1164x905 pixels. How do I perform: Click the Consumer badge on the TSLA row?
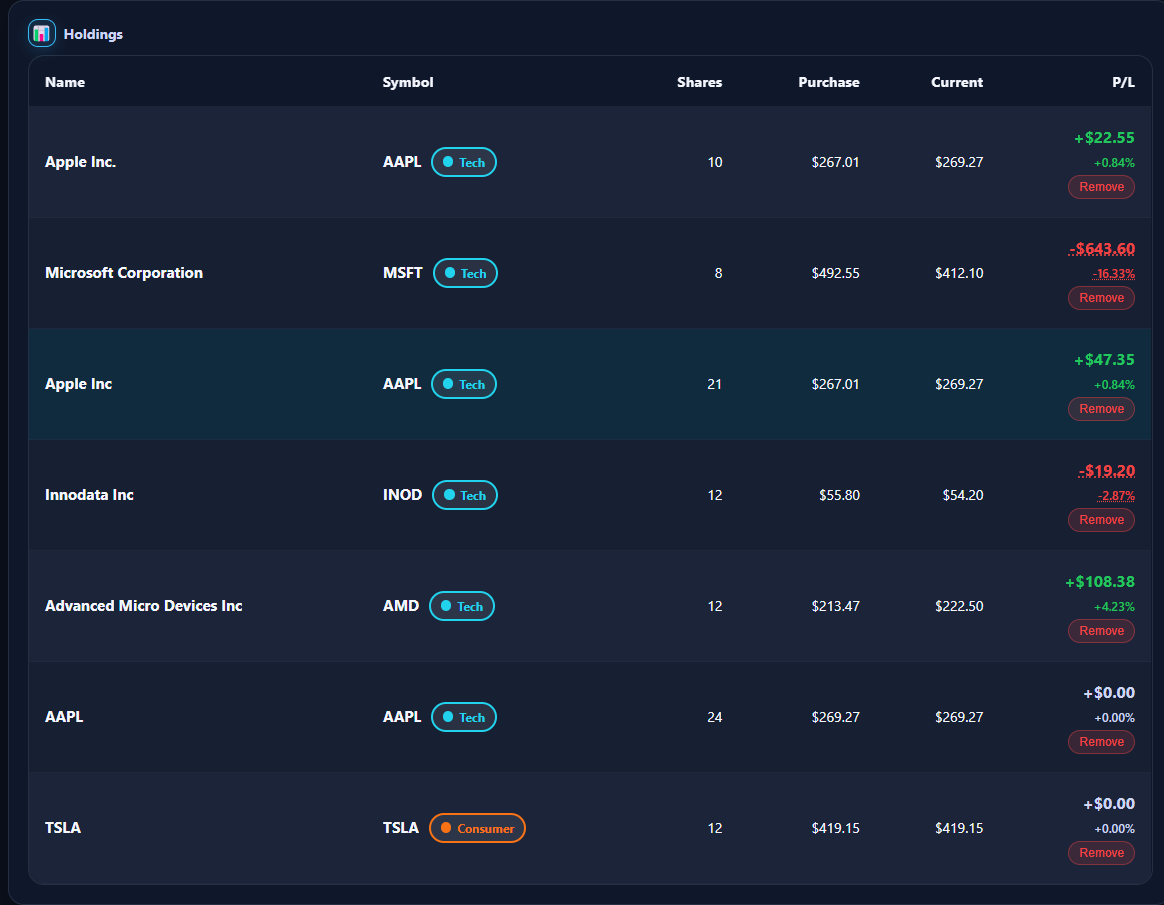click(477, 828)
